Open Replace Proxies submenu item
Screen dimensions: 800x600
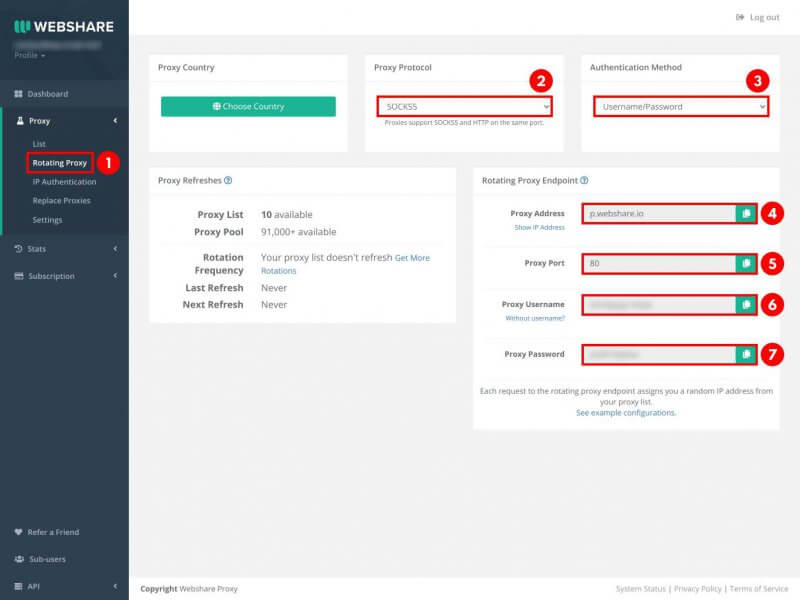point(61,201)
